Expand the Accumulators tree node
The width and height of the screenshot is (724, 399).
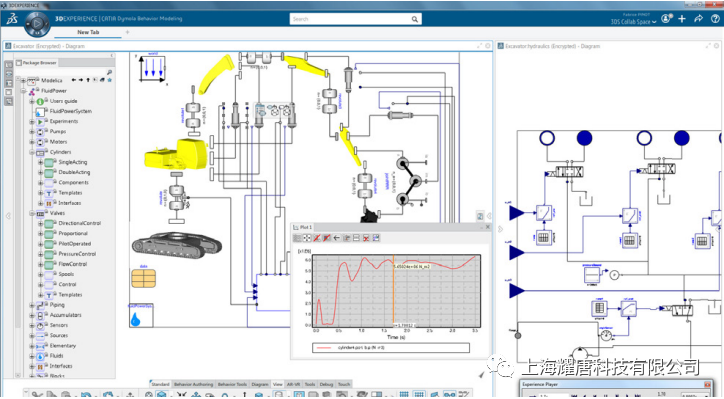[32, 315]
